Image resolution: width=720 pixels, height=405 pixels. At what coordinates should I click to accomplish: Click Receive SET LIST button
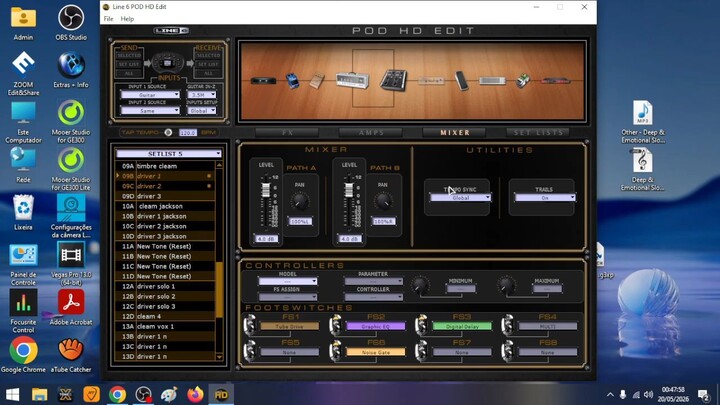click(x=208, y=64)
